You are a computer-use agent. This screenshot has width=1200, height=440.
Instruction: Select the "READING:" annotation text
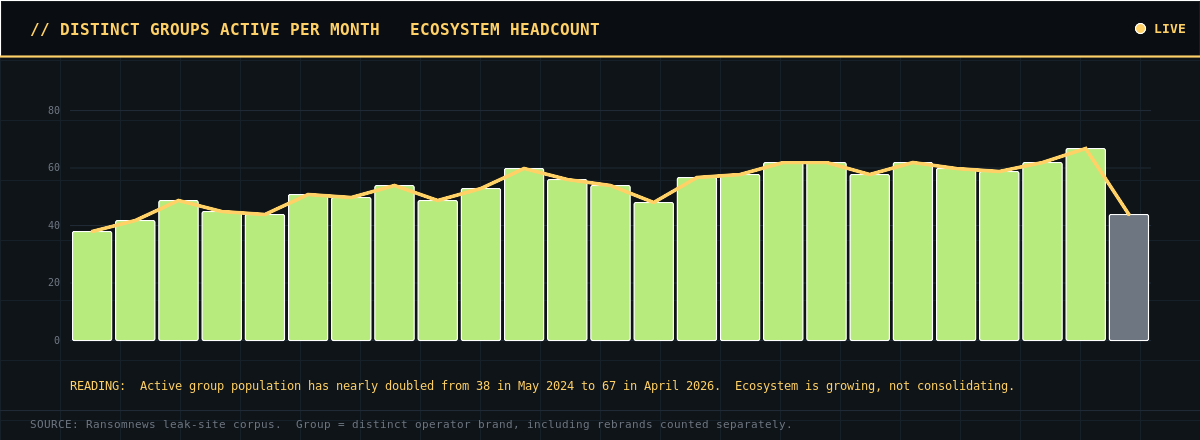coord(98,386)
